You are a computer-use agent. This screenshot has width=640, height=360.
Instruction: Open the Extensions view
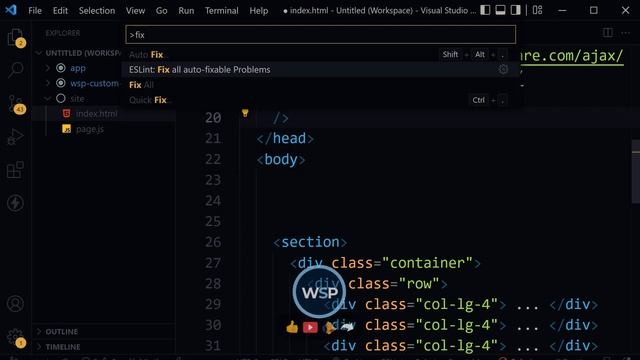click(16, 170)
